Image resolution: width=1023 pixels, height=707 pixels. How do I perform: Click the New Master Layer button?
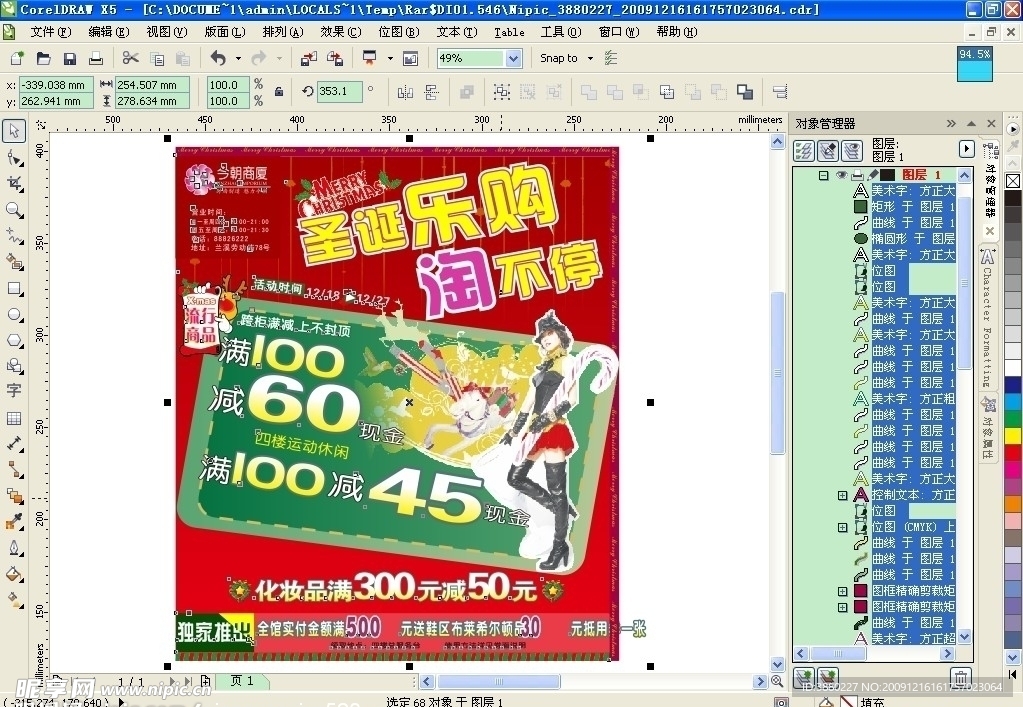point(828,677)
